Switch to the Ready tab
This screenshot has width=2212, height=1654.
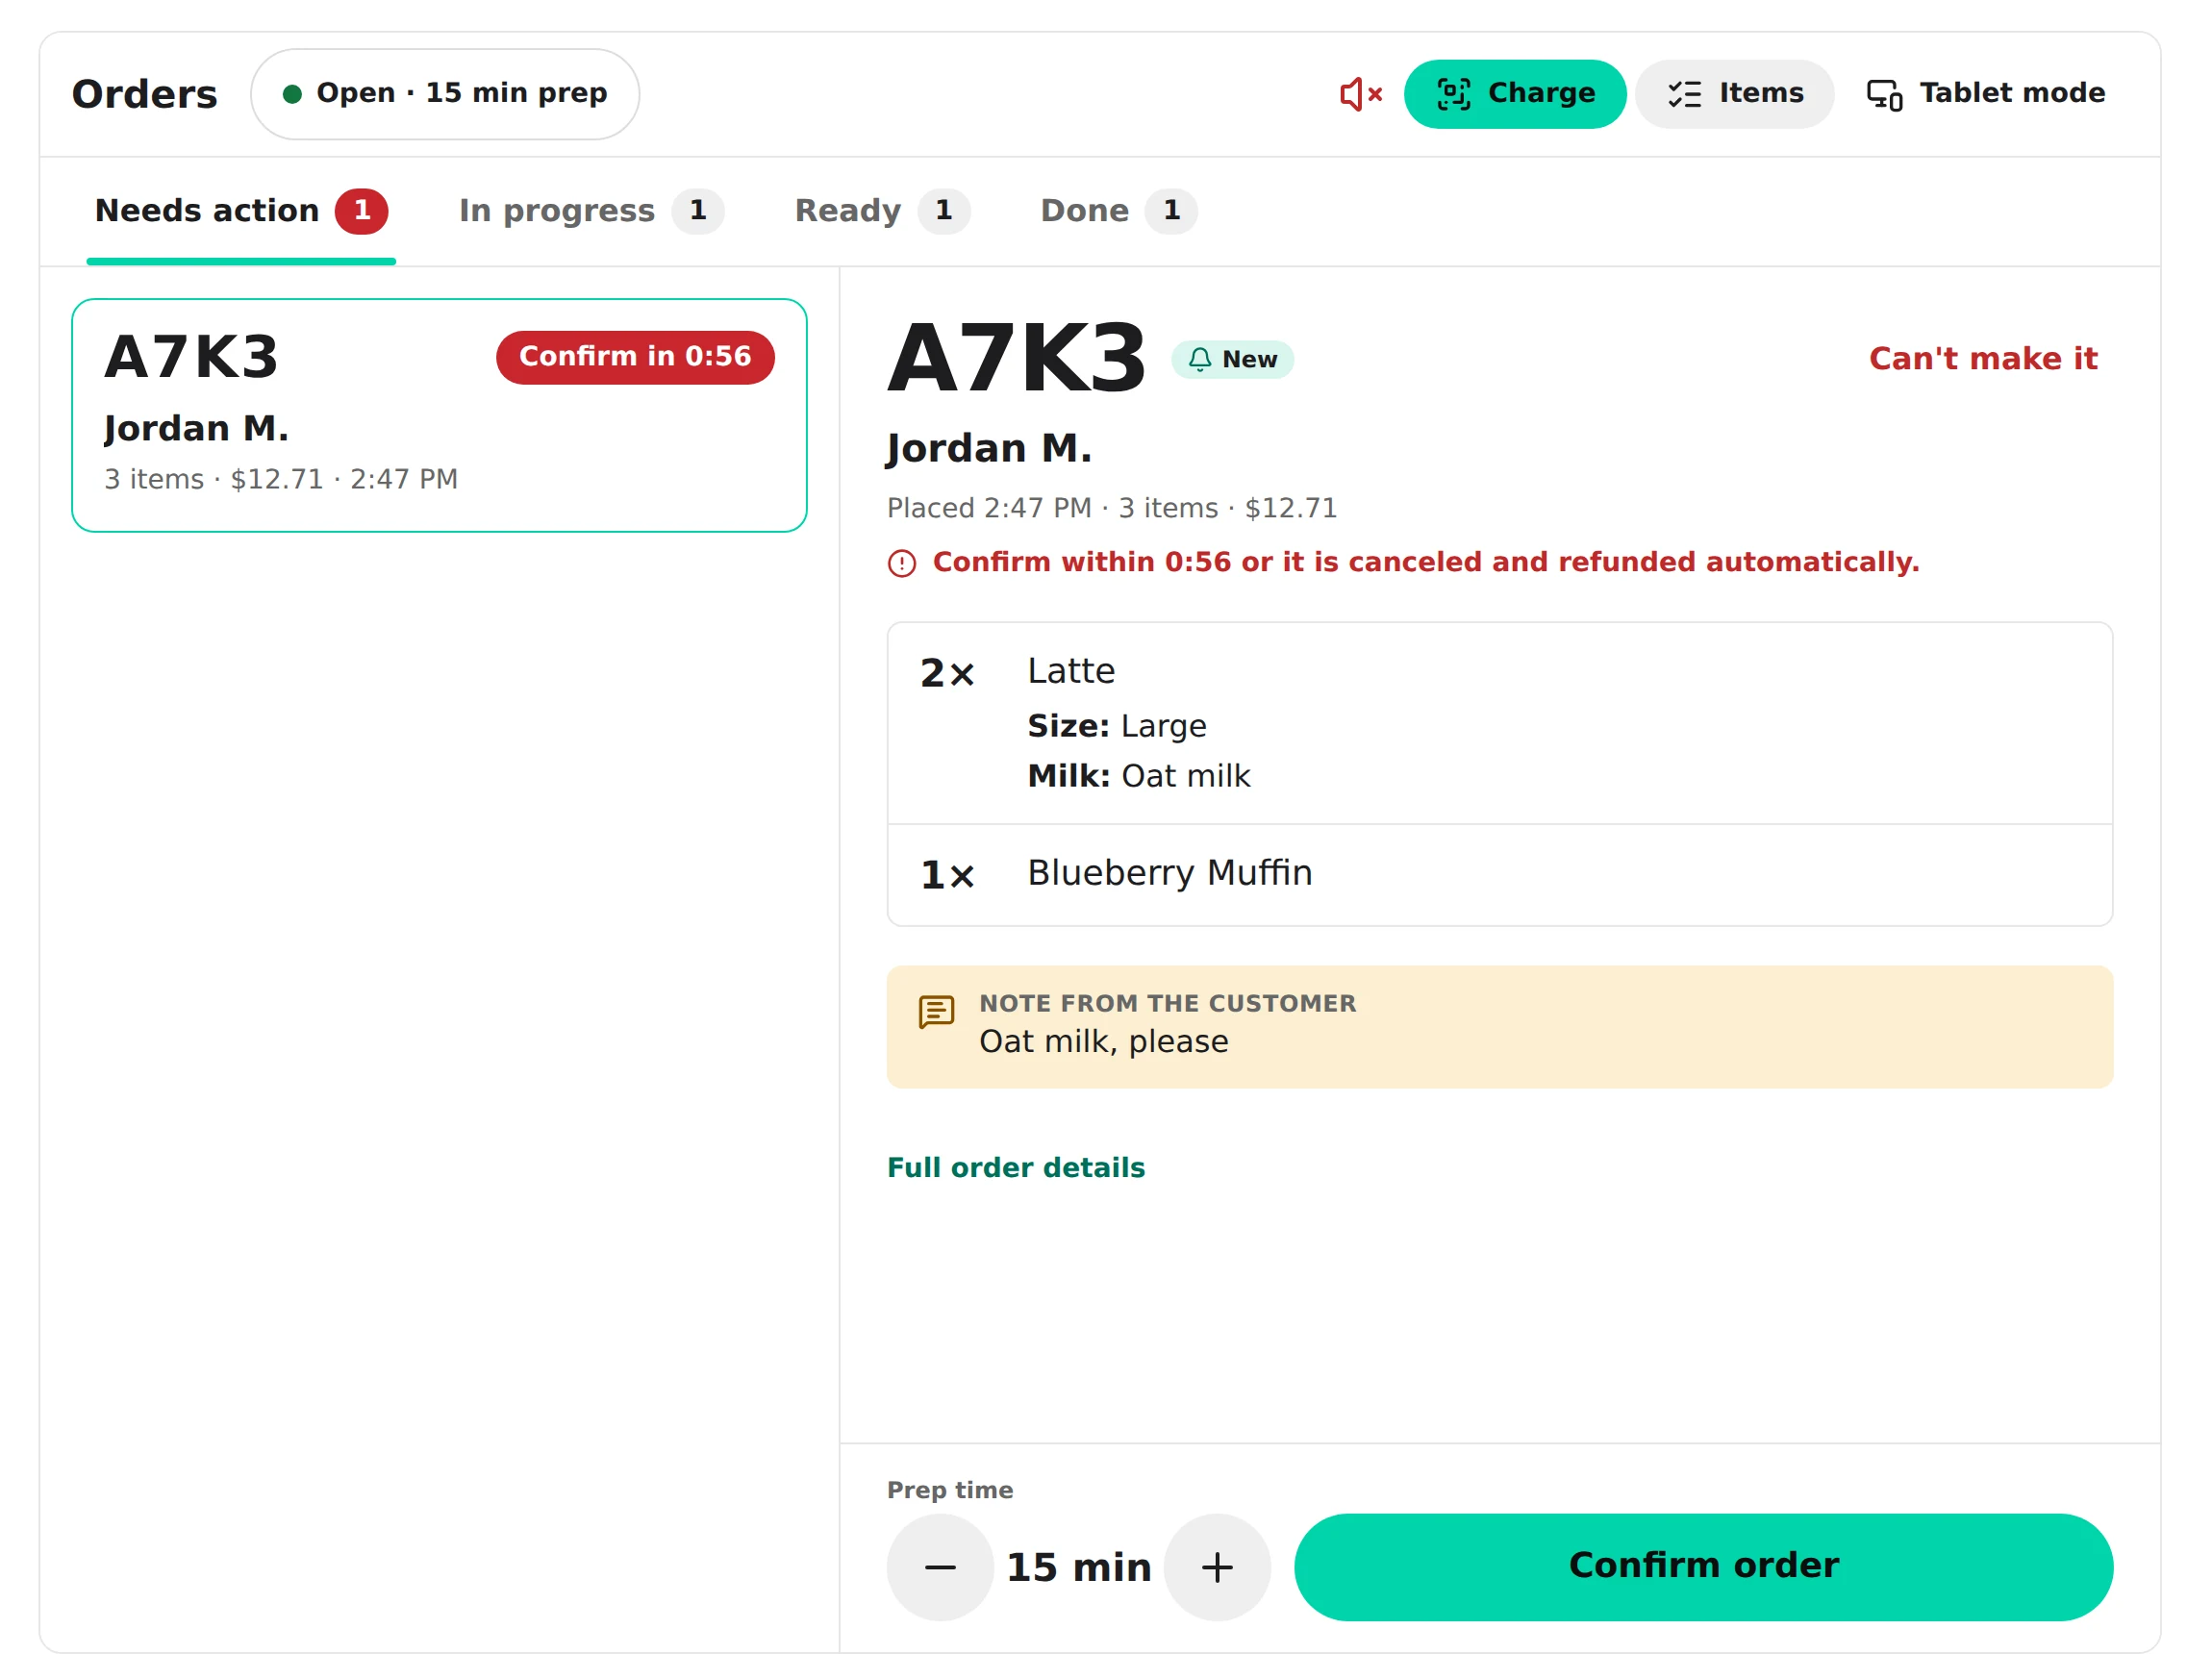tap(882, 211)
